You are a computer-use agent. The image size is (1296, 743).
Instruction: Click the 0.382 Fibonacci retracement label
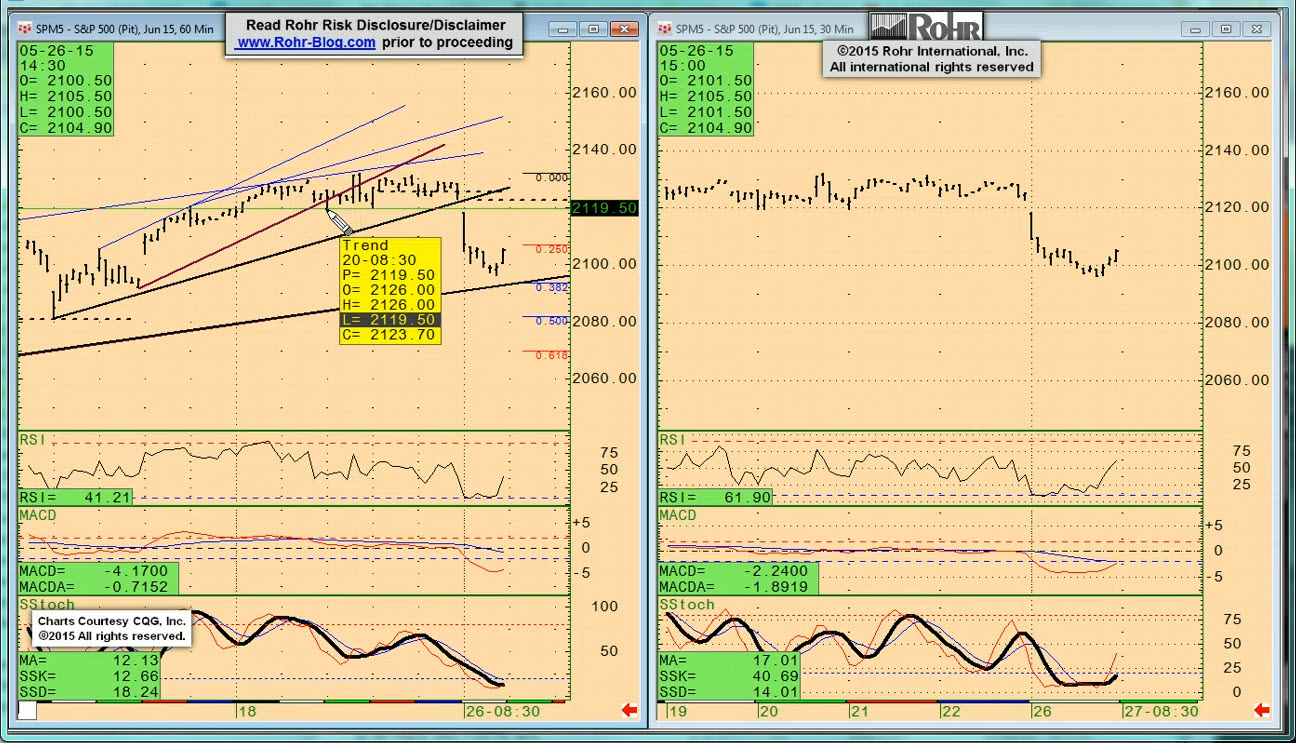click(x=552, y=287)
